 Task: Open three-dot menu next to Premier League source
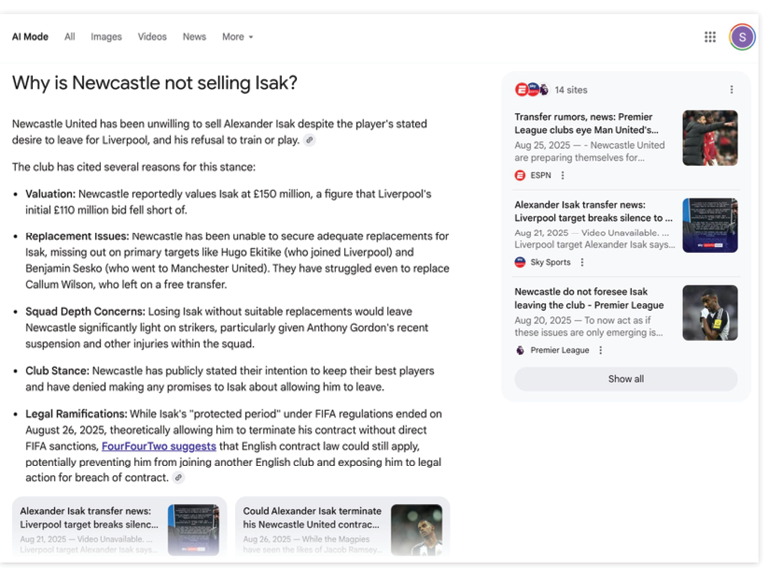pos(600,350)
